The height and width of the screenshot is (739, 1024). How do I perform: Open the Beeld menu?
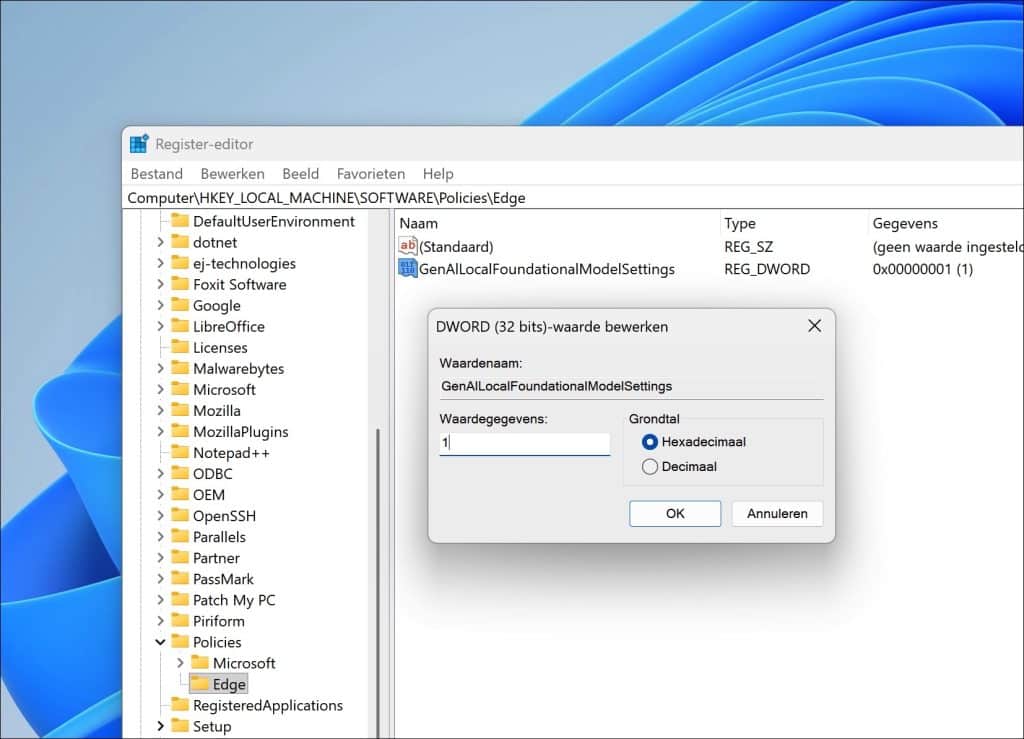coord(300,174)
